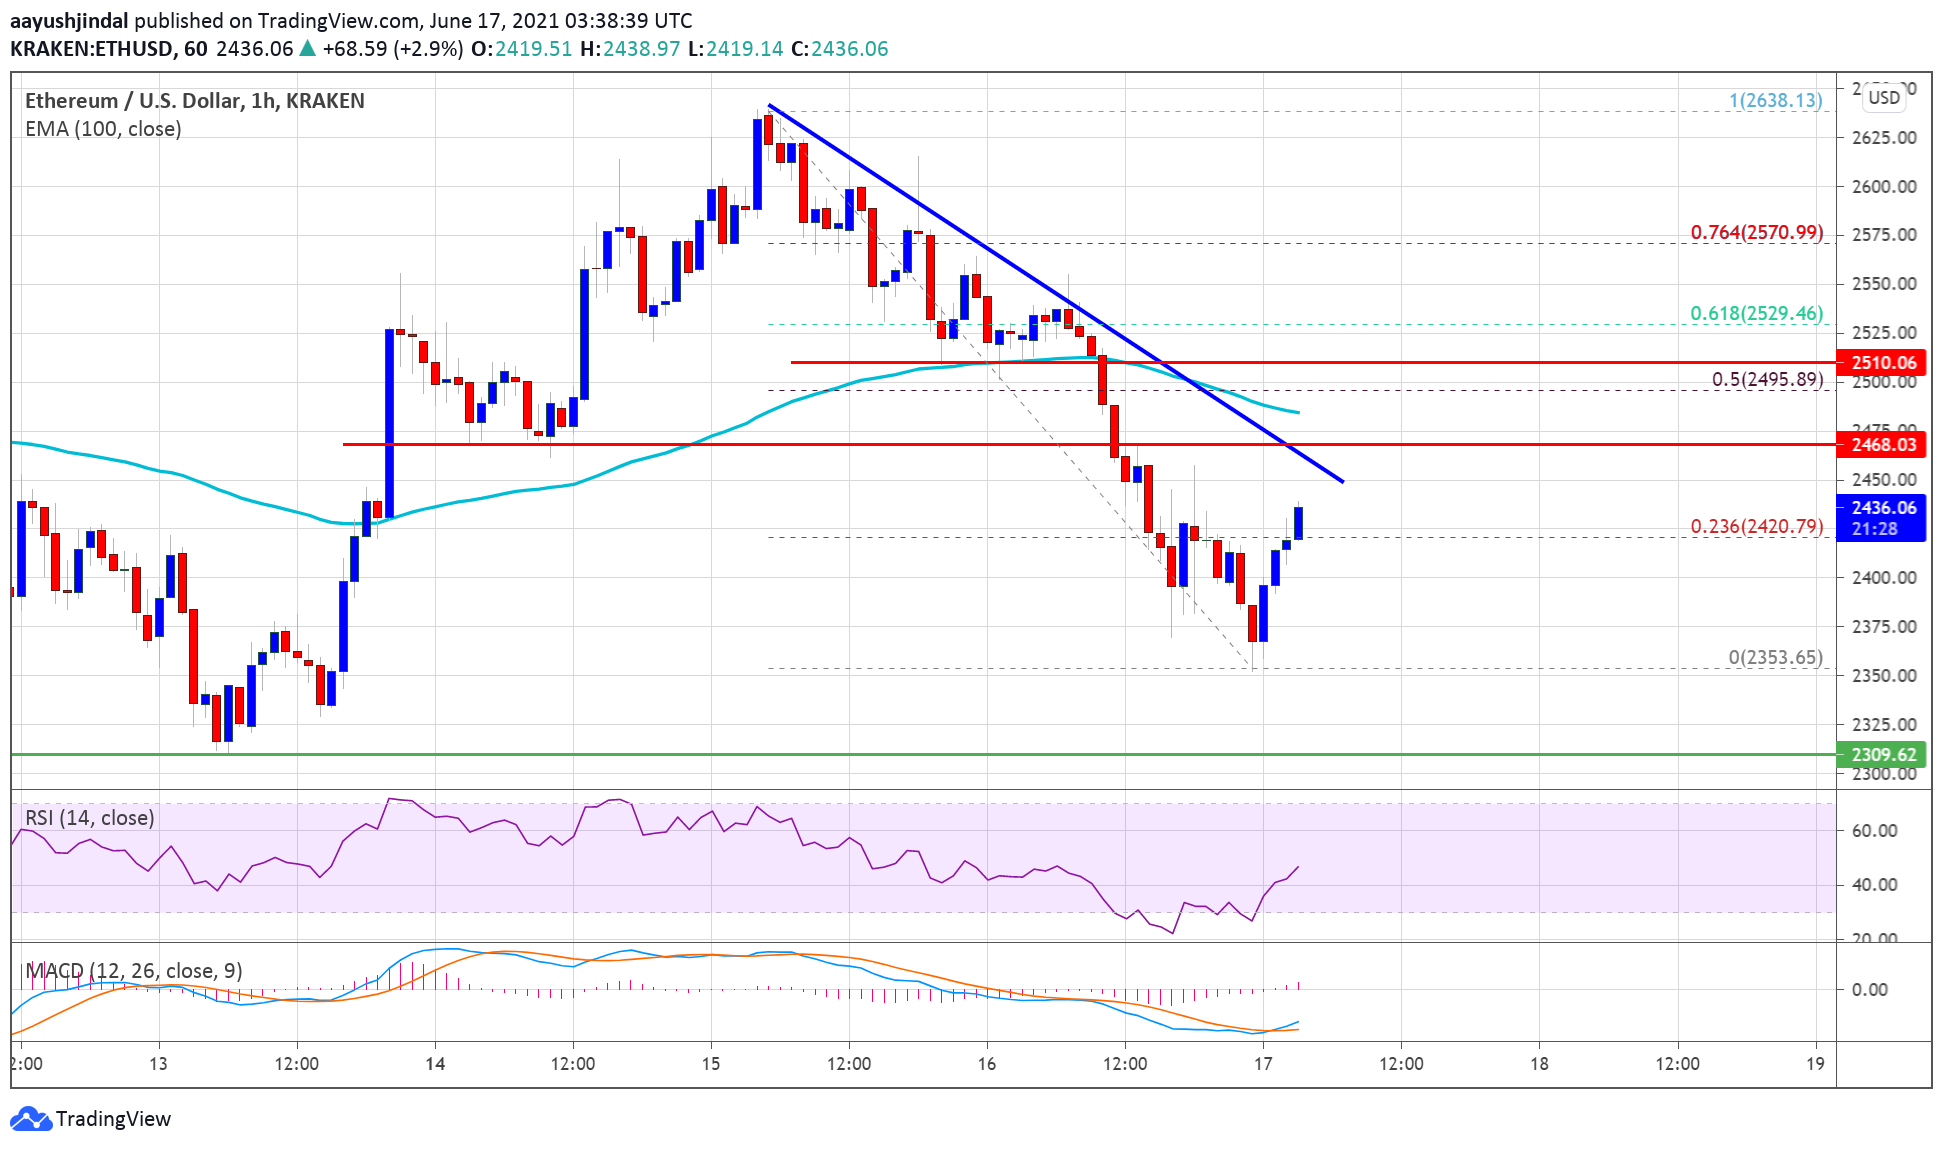Click the RSI (14, close) indicator label
The image size is (1943, 1149).
(90, 818)
